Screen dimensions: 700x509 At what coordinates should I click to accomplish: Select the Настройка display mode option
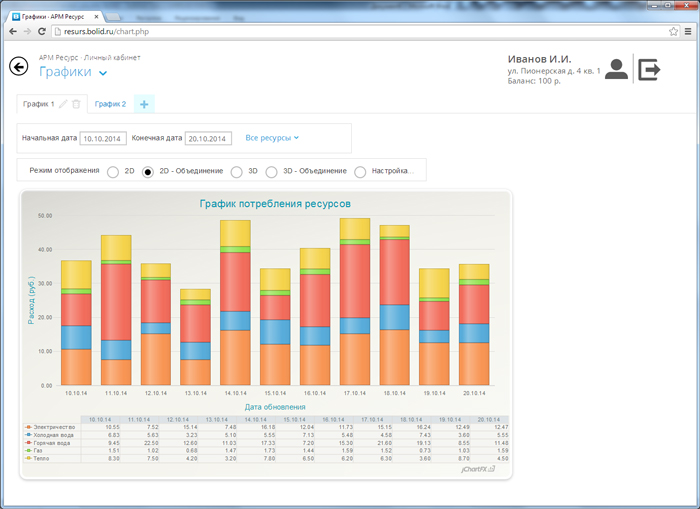tap(361, 172)
